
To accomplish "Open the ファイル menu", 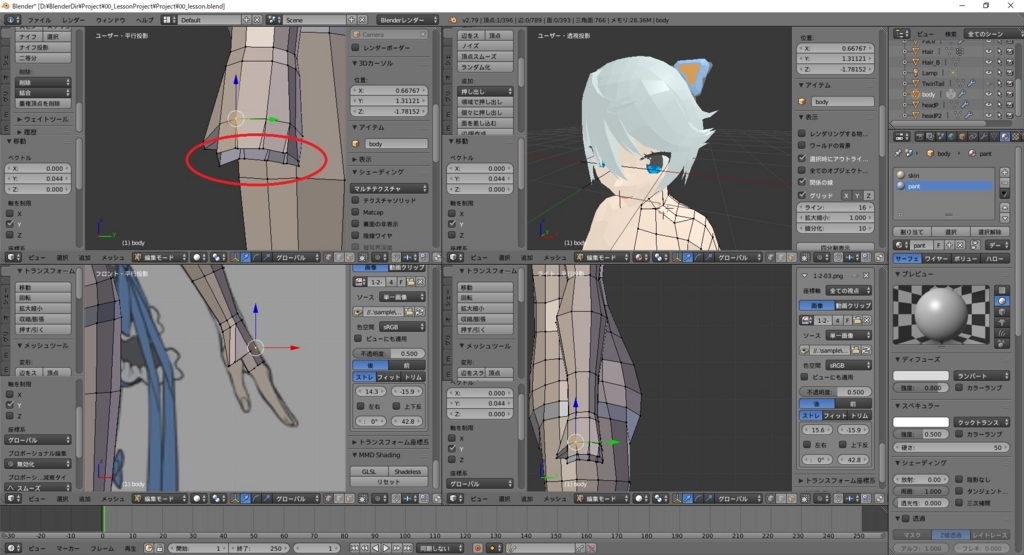I will tap(39, 20).
